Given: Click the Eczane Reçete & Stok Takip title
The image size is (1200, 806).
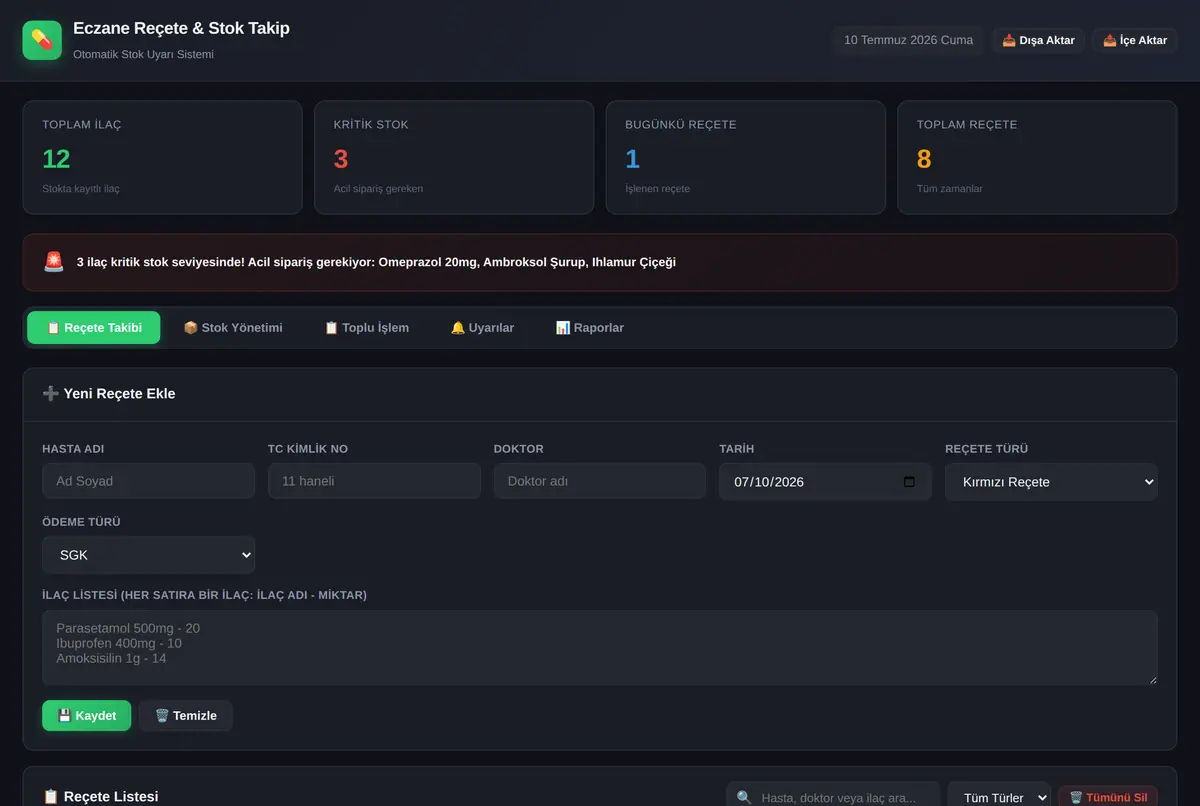Looking at the screenshot, I should pos(181,28).
